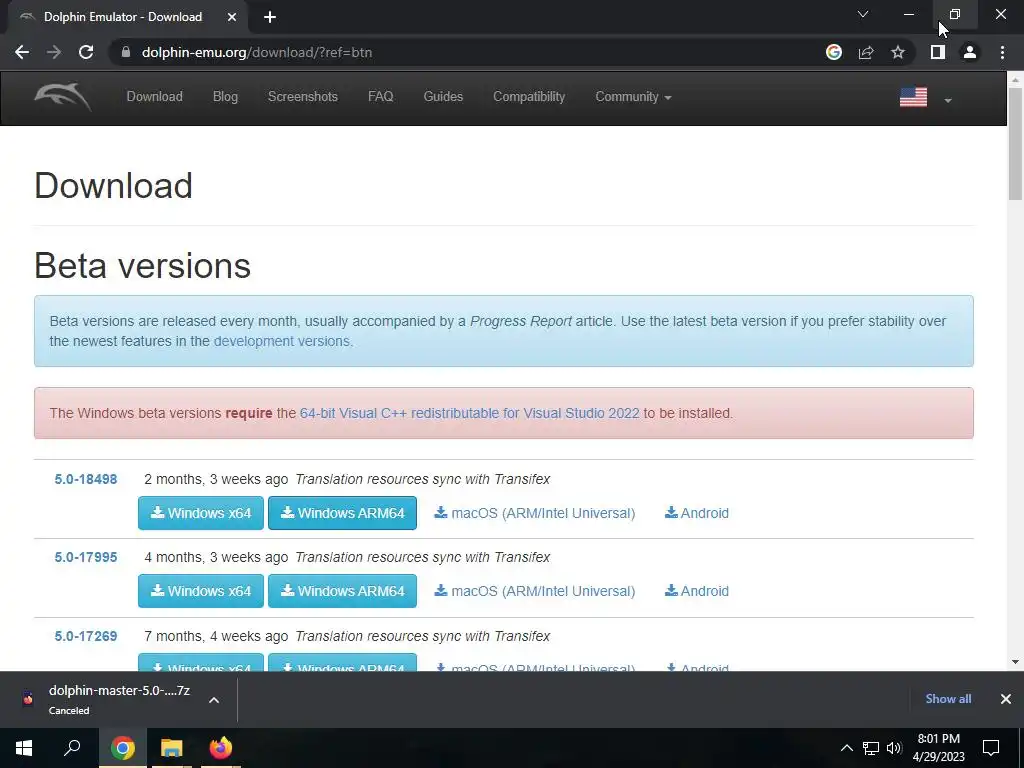Screen dimensions: 1024x768
Task: Download Windows ARM64 for 5.0-18498
Action: [x=342, y=513]
